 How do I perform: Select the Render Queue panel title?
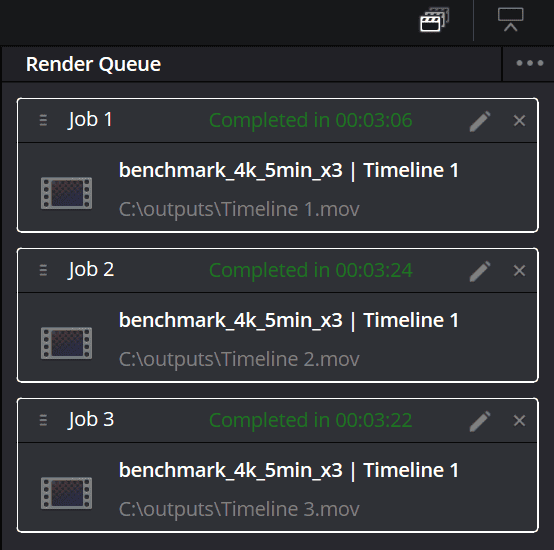click(93, 64)
